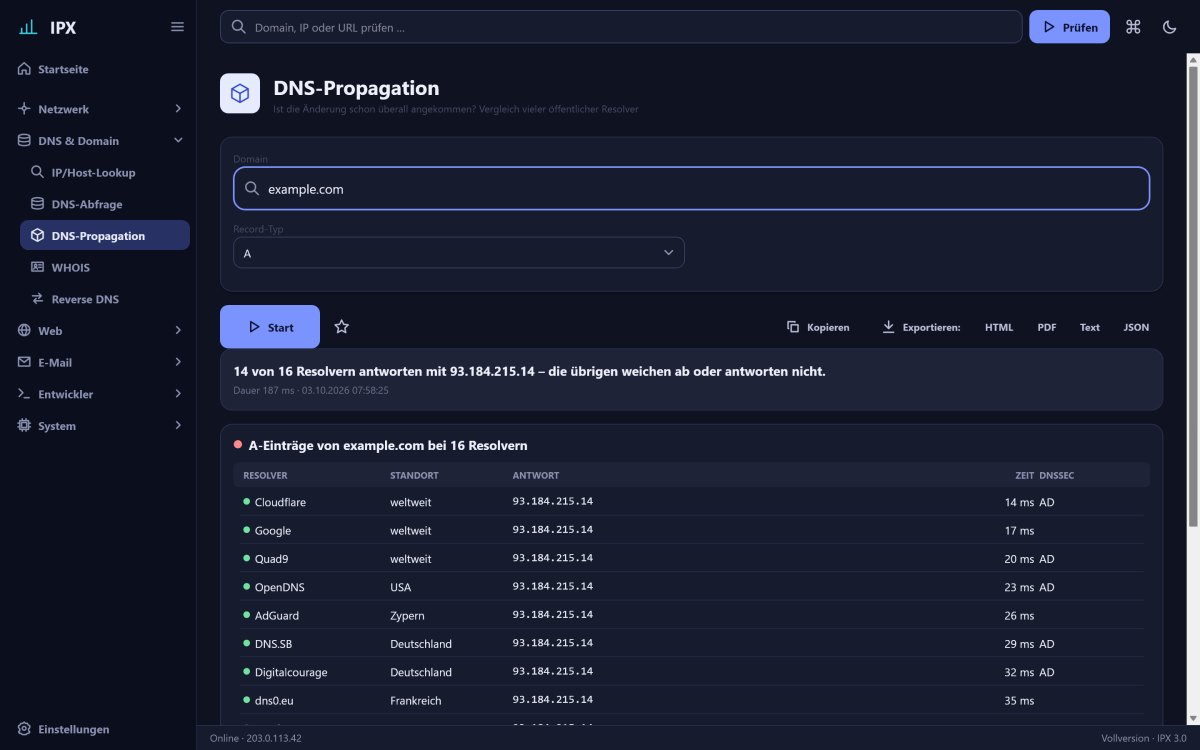Viewport: 1200px width, 750px height.
Task: Click the DNS-Propagation cube header icon
Action: 240,93
